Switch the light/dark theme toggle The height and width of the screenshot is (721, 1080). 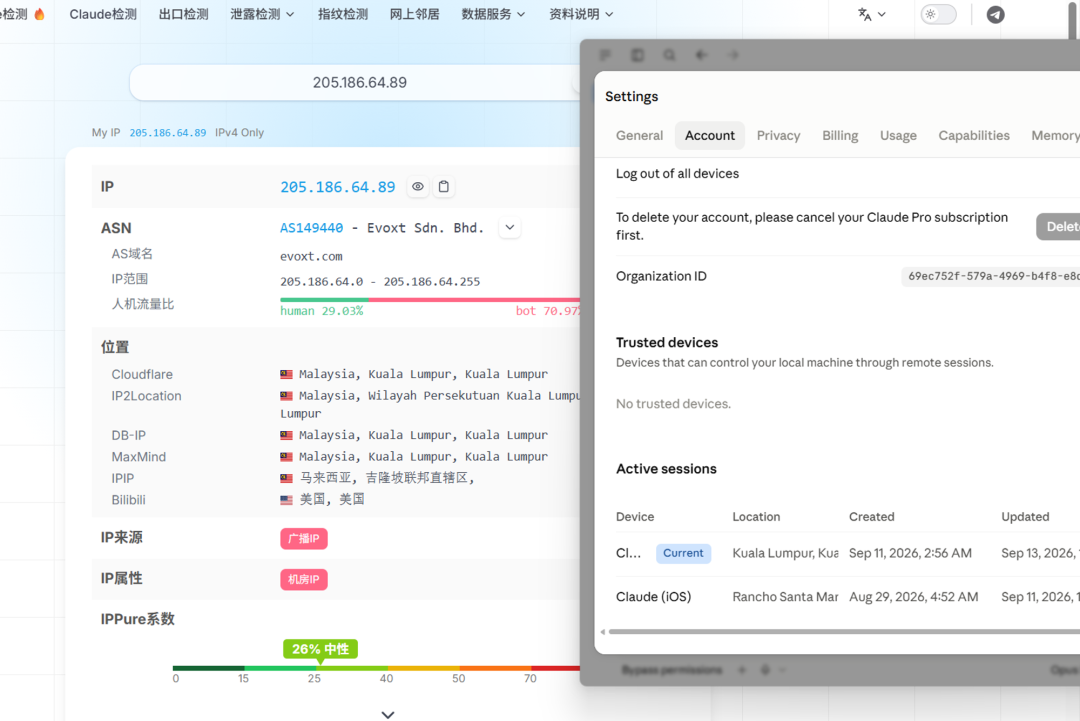938,14
